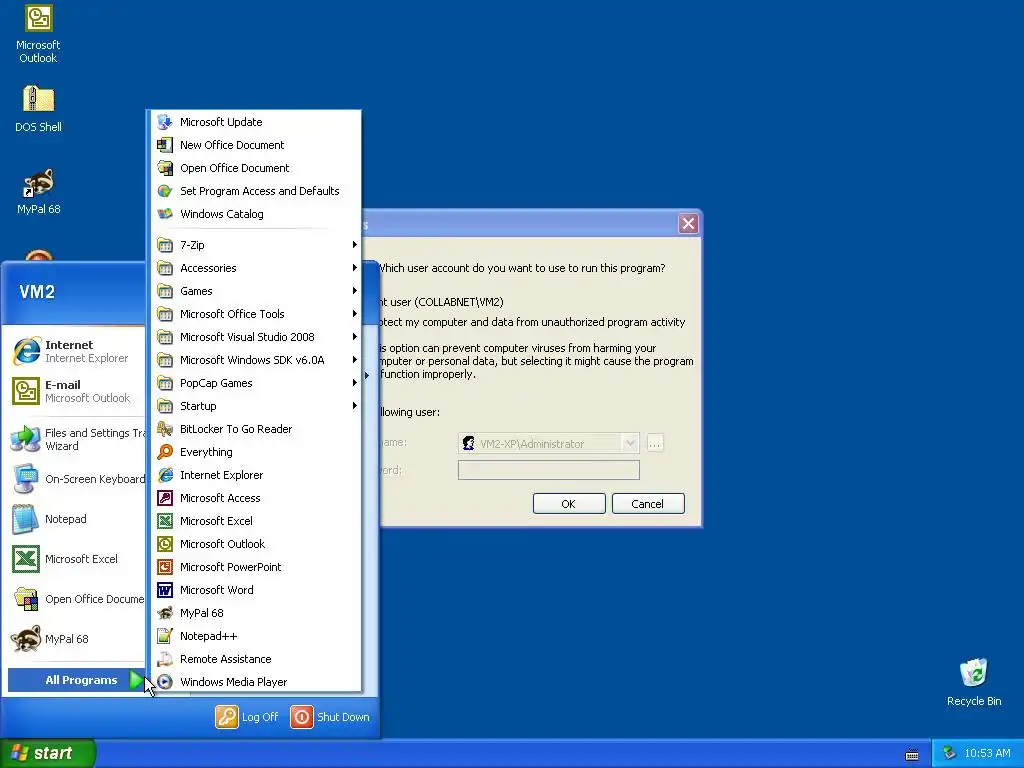Image resolution: width=1024 pixels, height=768 pixels.
Task: Click Internet Explorer icon in All Programs list
Action: click(x=165, y=475)
